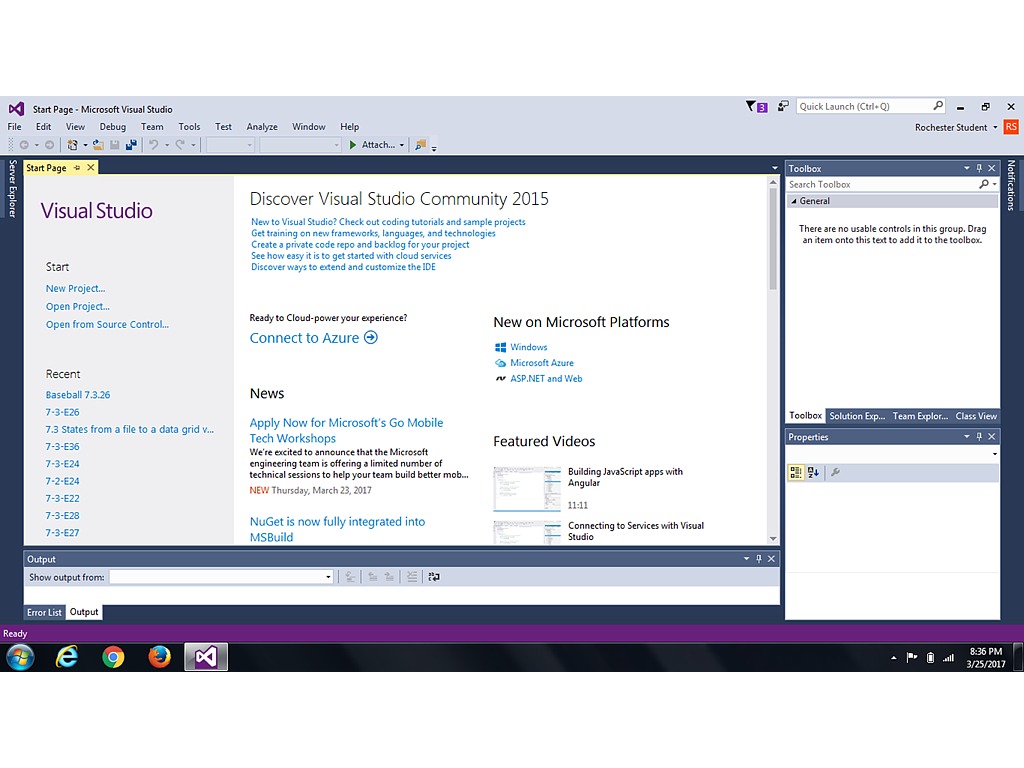Click the Start Page vertical scrollbar
The image size is (1024, 768).
coord(773,240)
